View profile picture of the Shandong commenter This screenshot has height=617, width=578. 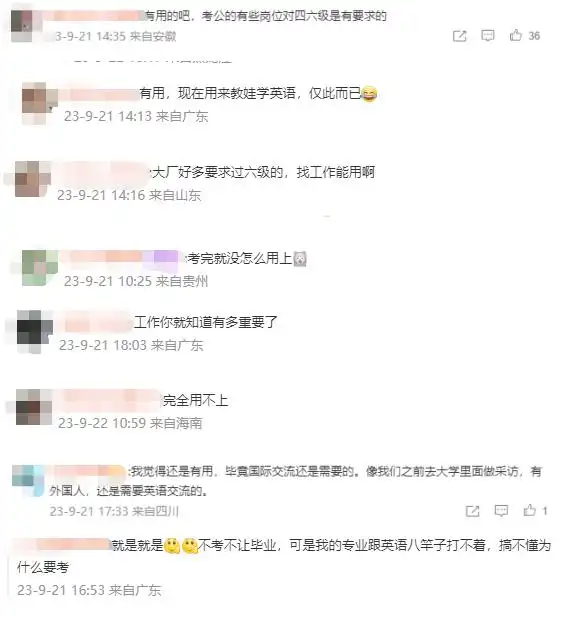click(32, 179)
